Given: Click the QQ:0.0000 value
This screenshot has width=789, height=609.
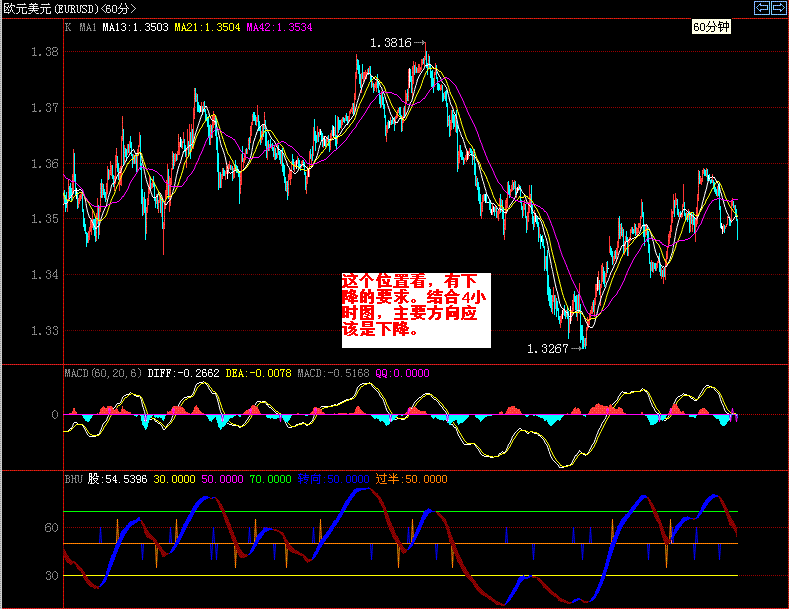Looking at the screenshot, I should [403, 373].
